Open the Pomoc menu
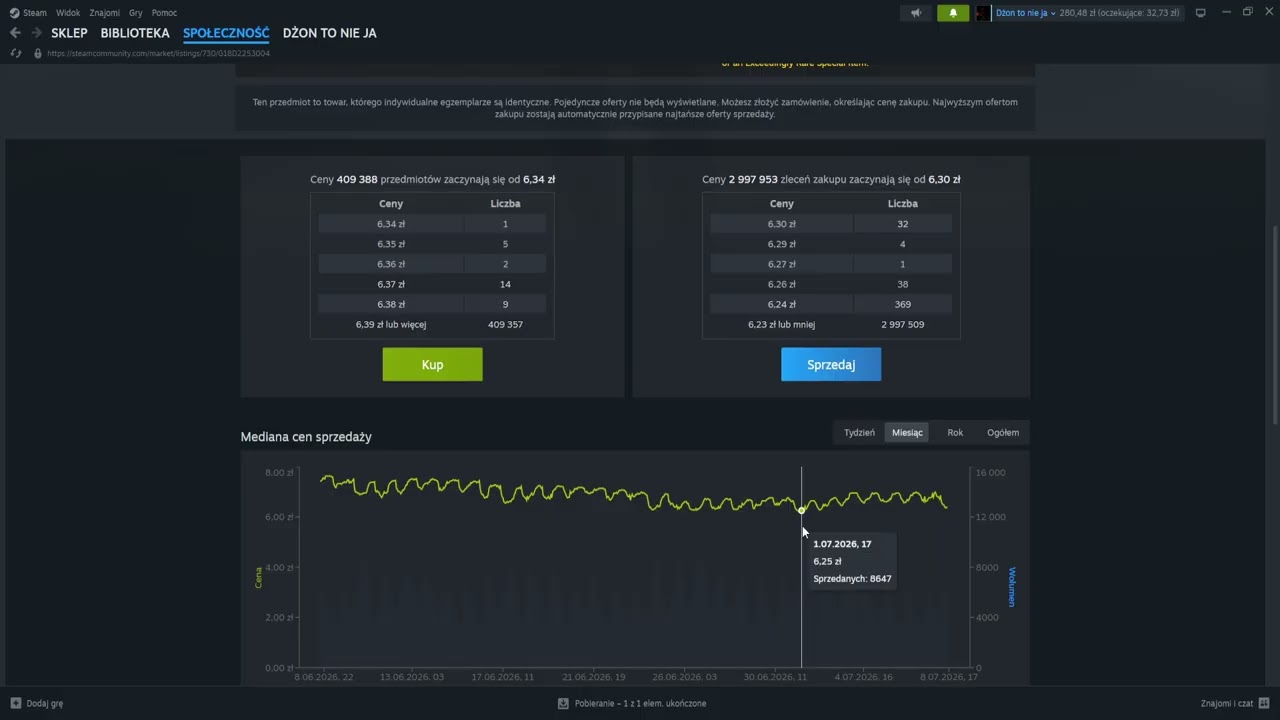 click(x=164, y=13)
